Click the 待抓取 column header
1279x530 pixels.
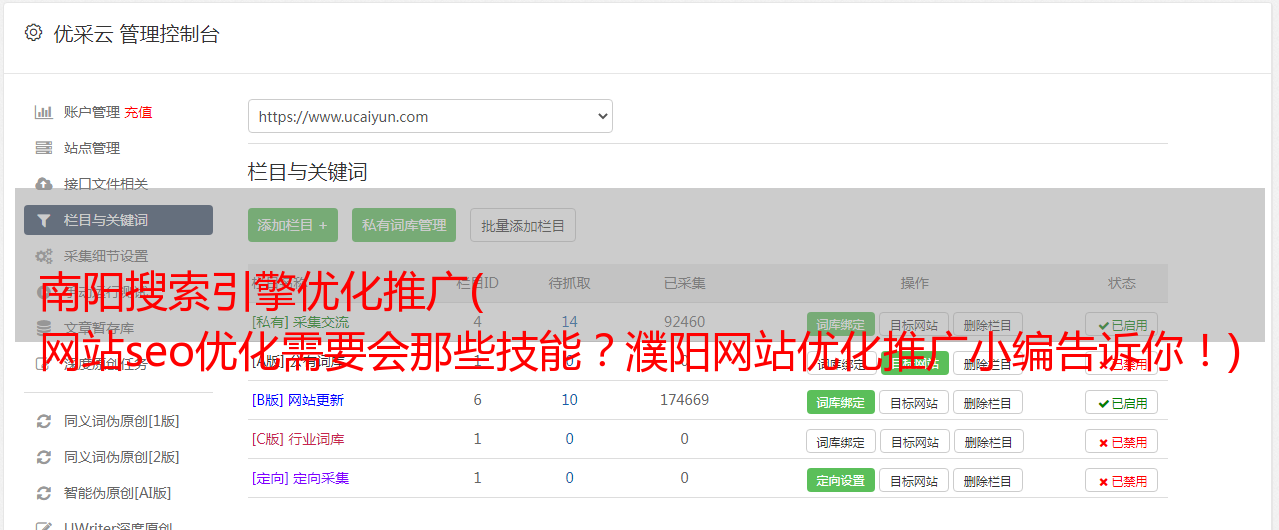(570, 283)
